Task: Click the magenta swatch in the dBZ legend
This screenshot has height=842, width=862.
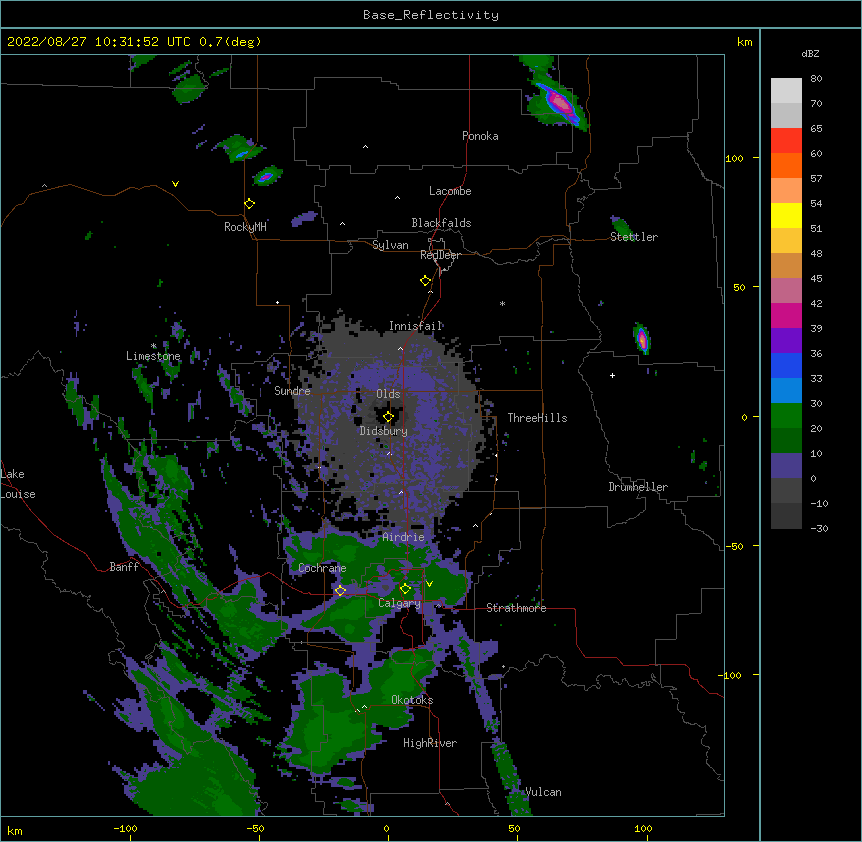Action: pyautogui.click(x=786, y=316)
